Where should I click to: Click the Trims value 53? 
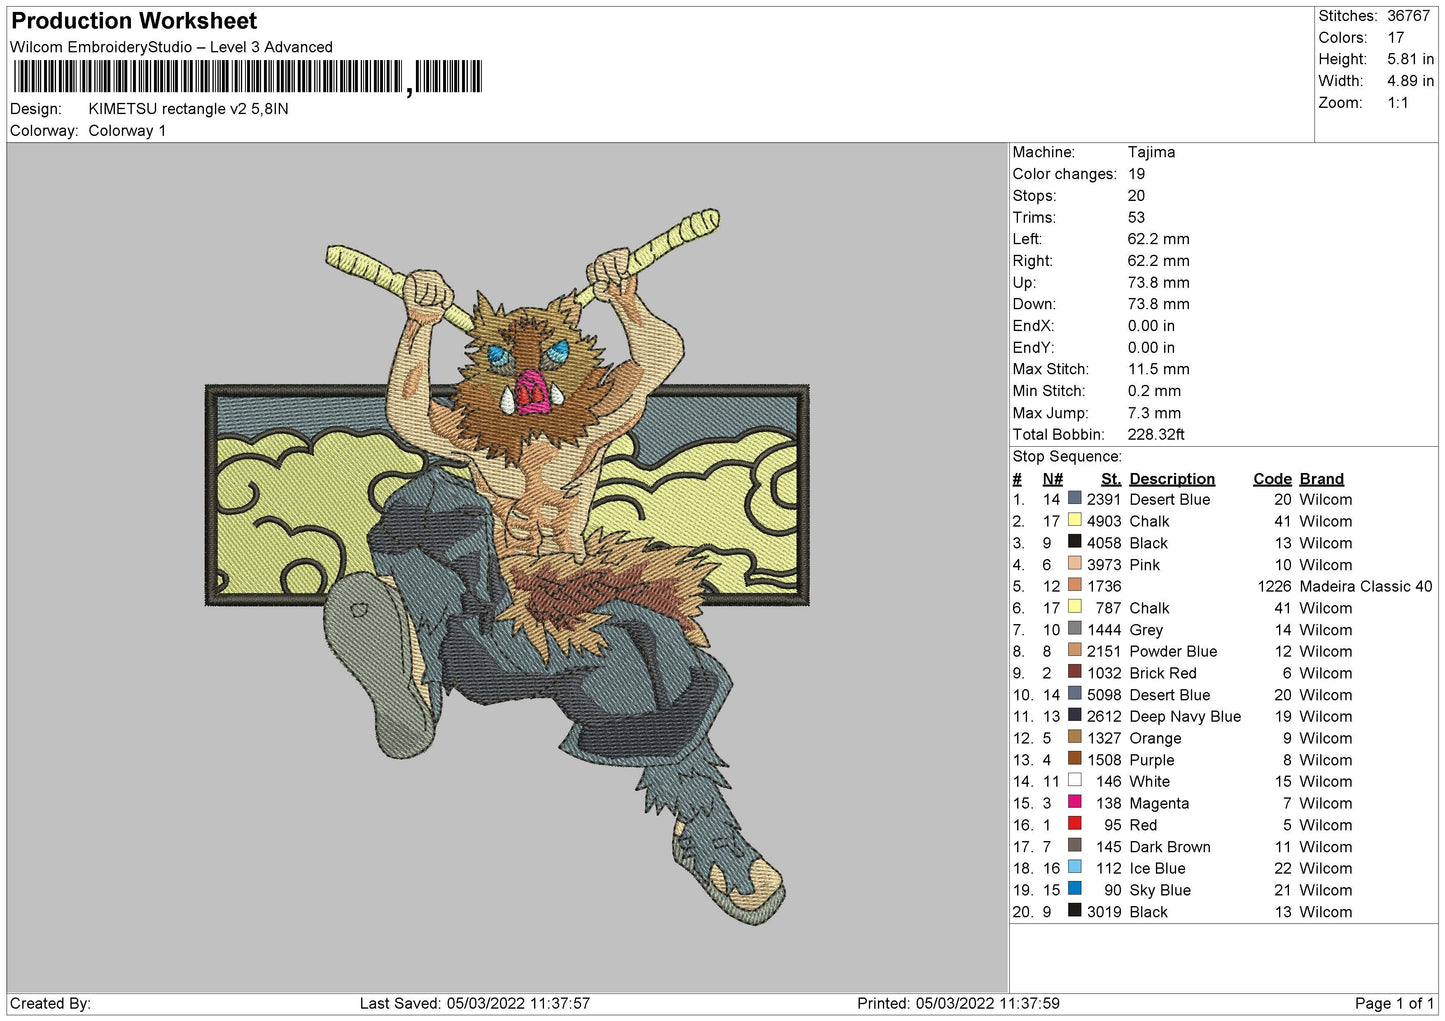click(1136, 217)
